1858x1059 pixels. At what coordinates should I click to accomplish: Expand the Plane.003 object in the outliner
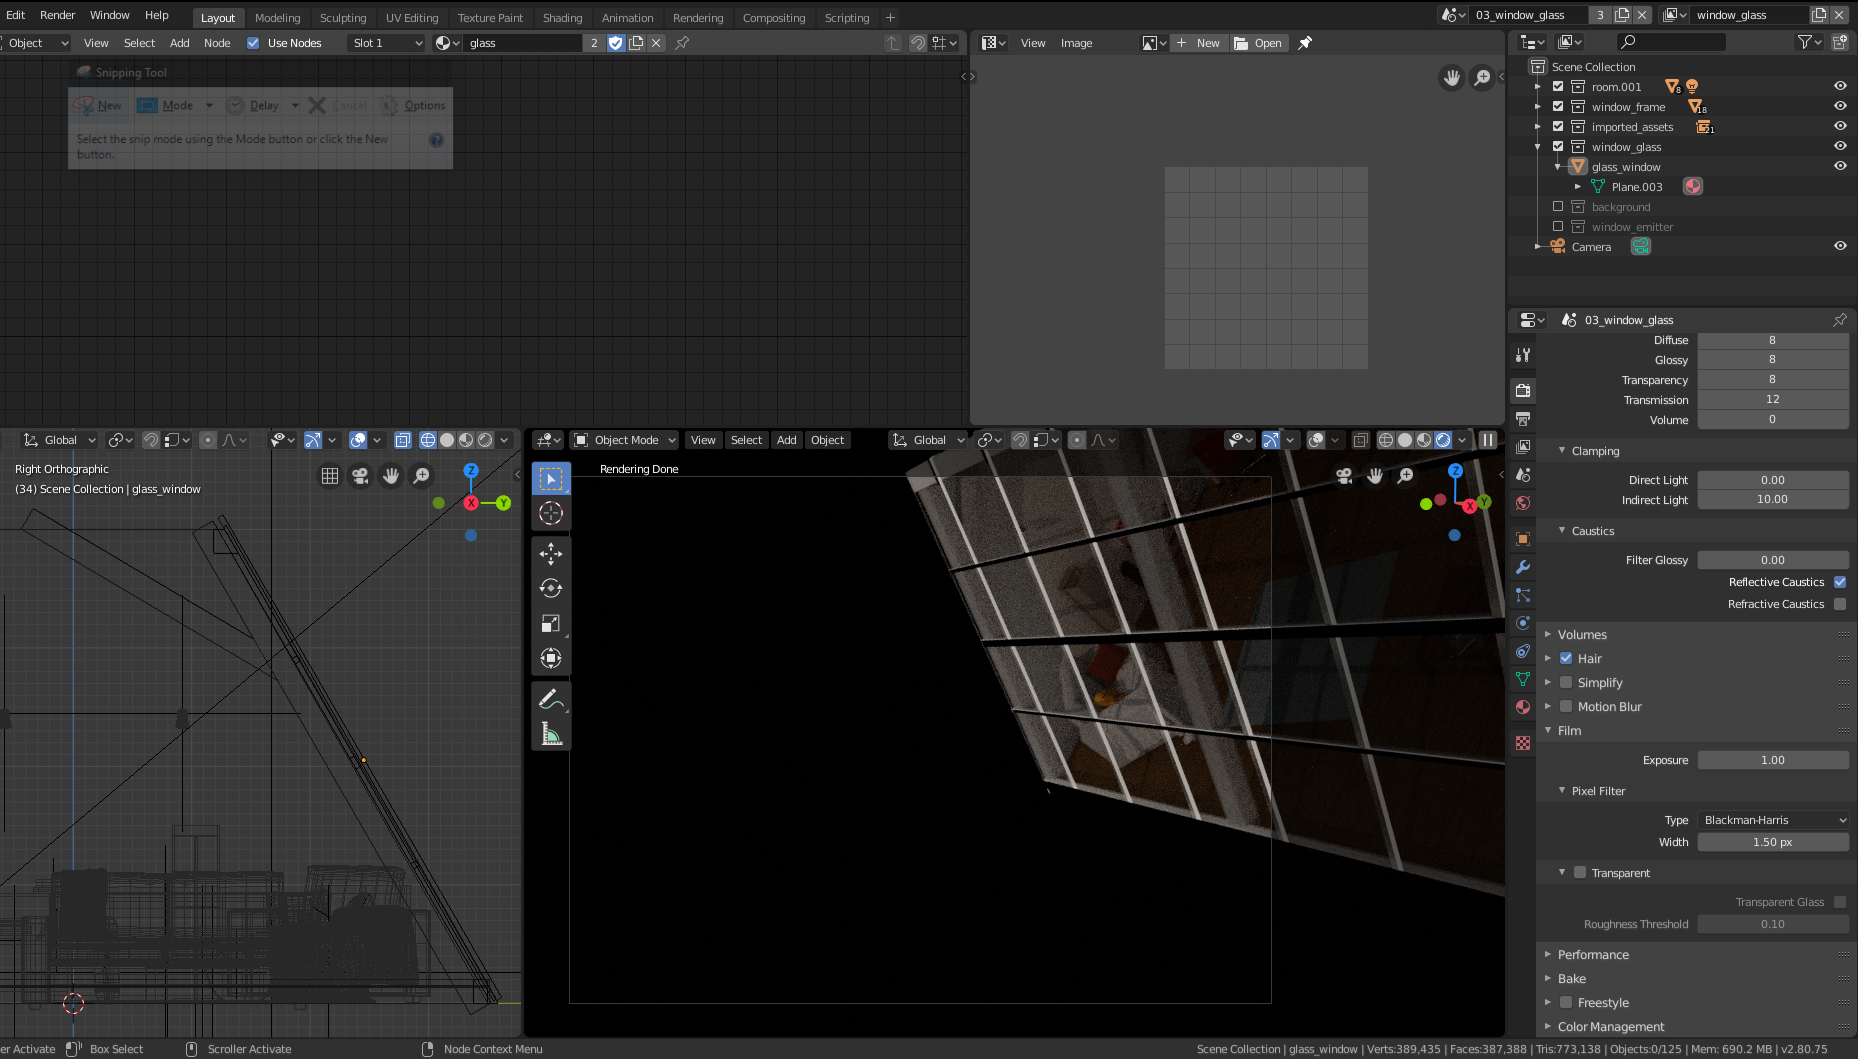coord(1578,186)
